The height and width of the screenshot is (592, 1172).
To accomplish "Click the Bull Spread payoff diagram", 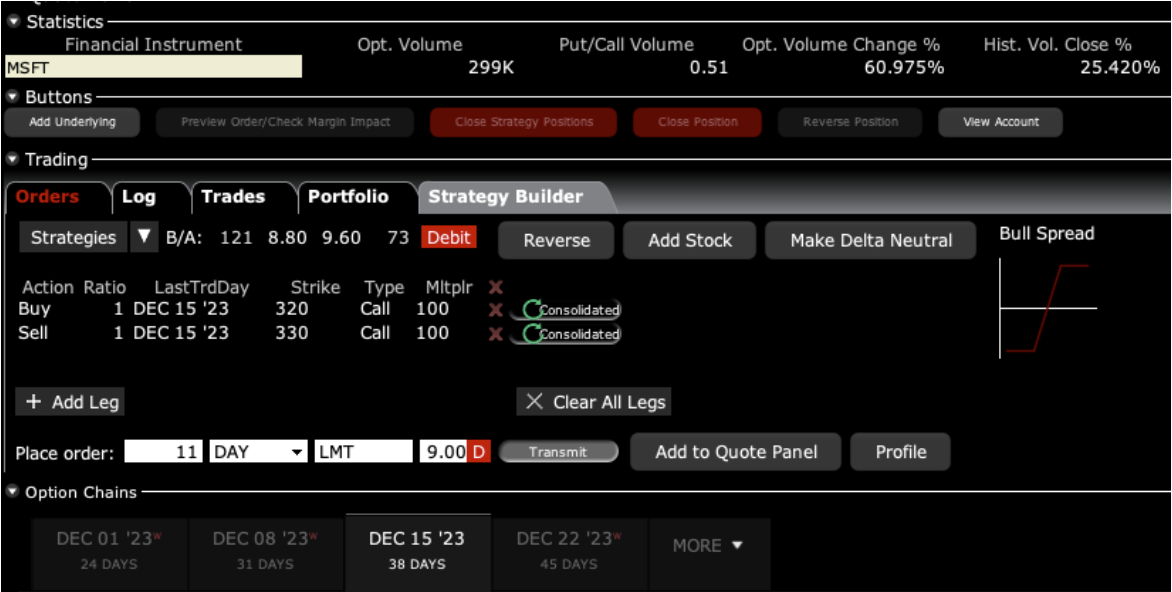I will pyautogui.click(x=1047, y=307).
